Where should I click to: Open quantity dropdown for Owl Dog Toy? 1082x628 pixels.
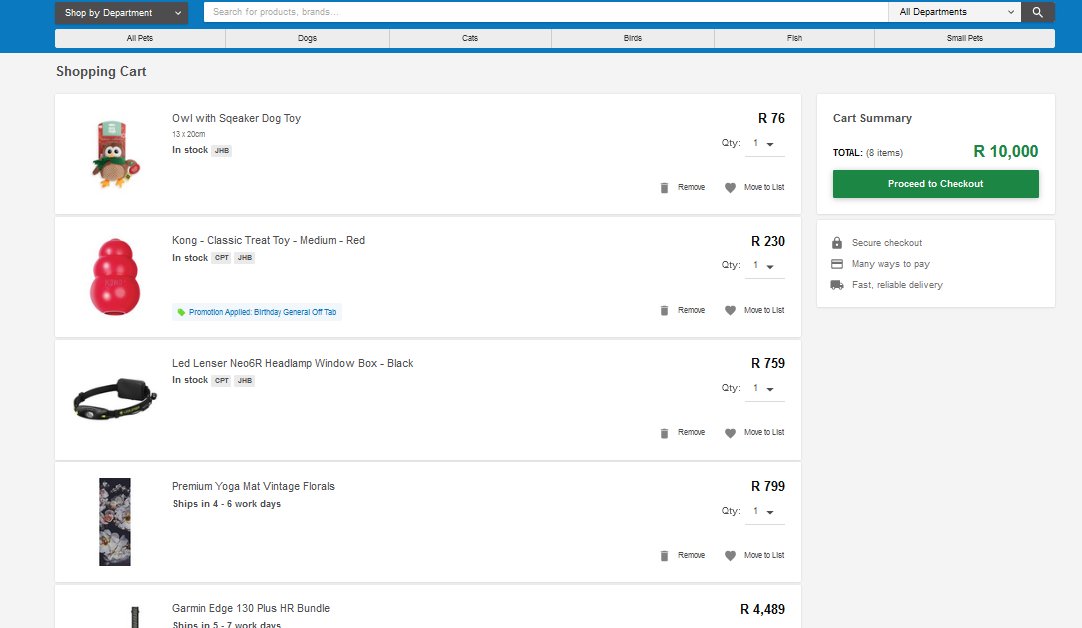click(x=764, y=144)
